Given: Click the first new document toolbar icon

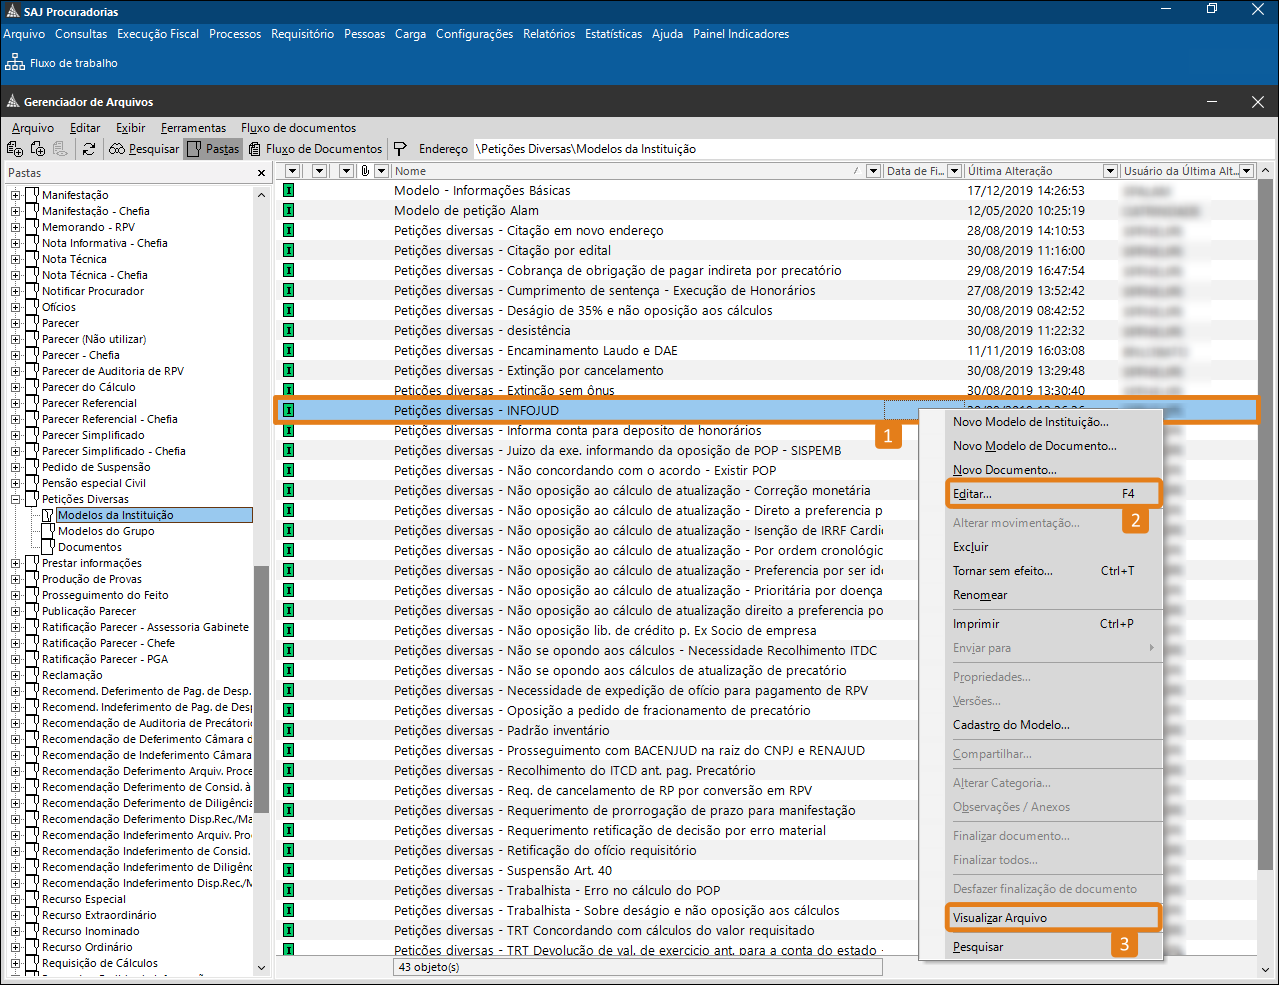Looking at the screenshot, I should point(15,149).
